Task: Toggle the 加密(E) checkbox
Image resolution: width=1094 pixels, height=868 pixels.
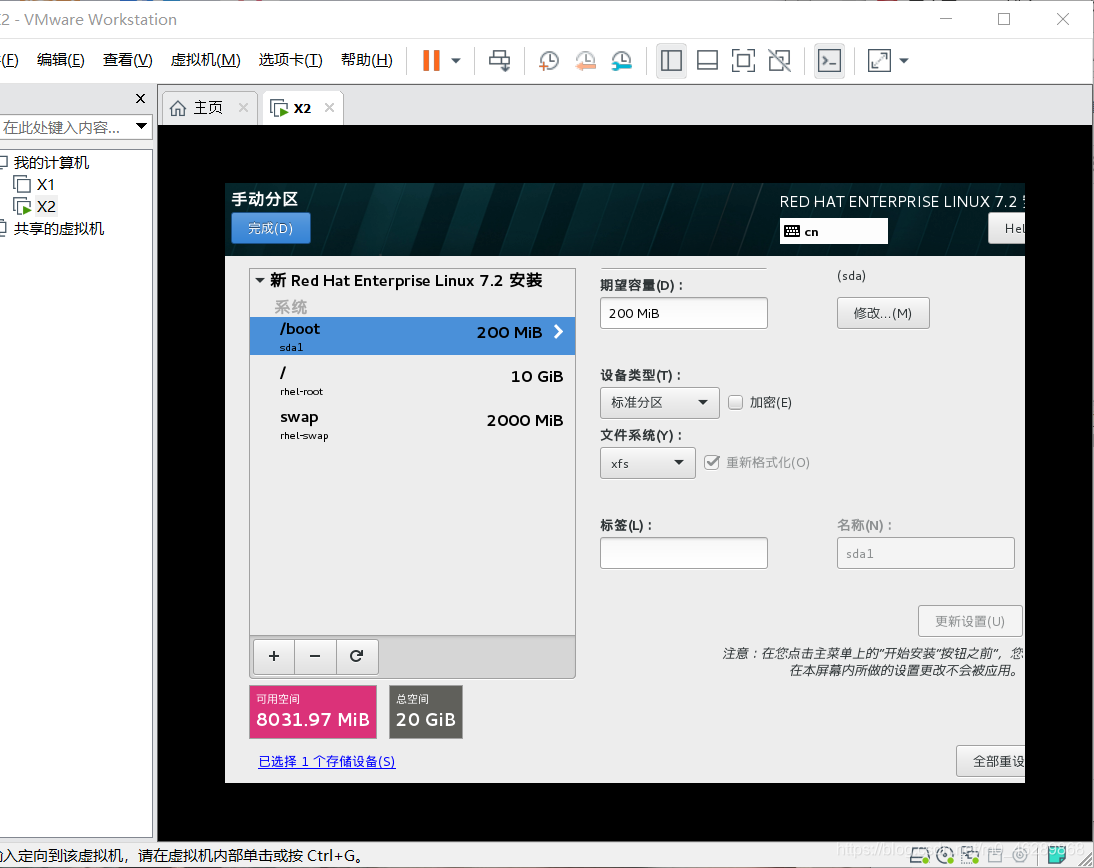Action: point(735,403)
